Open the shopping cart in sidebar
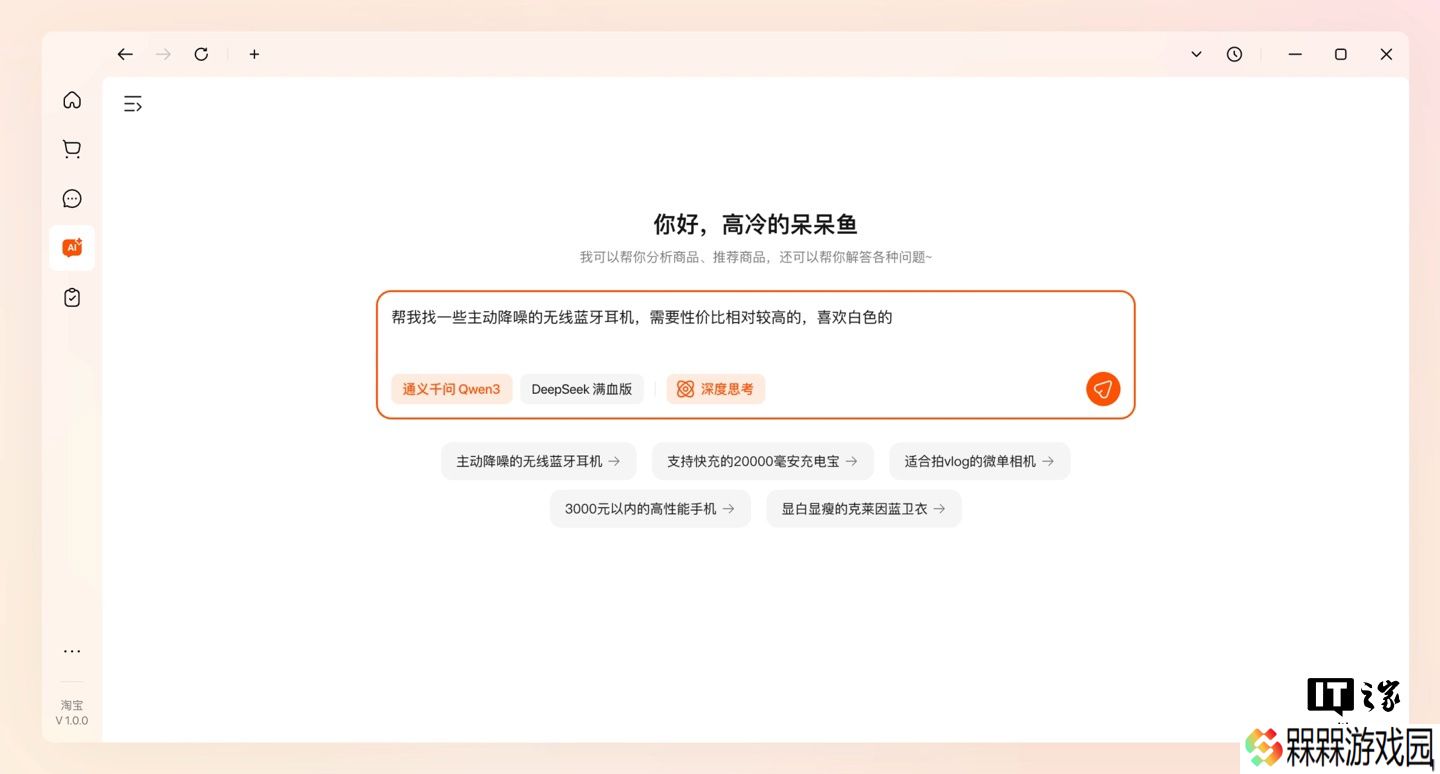Image resolution: width=1440 pixels, height=774 pixels. 72,149
